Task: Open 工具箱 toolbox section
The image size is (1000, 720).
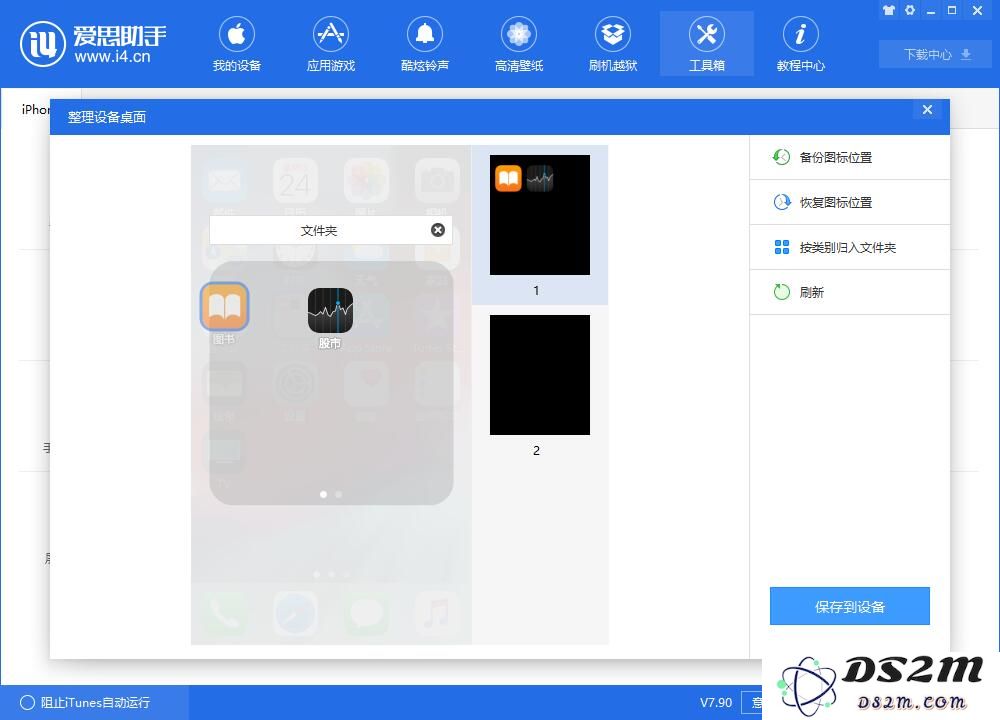Action: coord(707,44)
